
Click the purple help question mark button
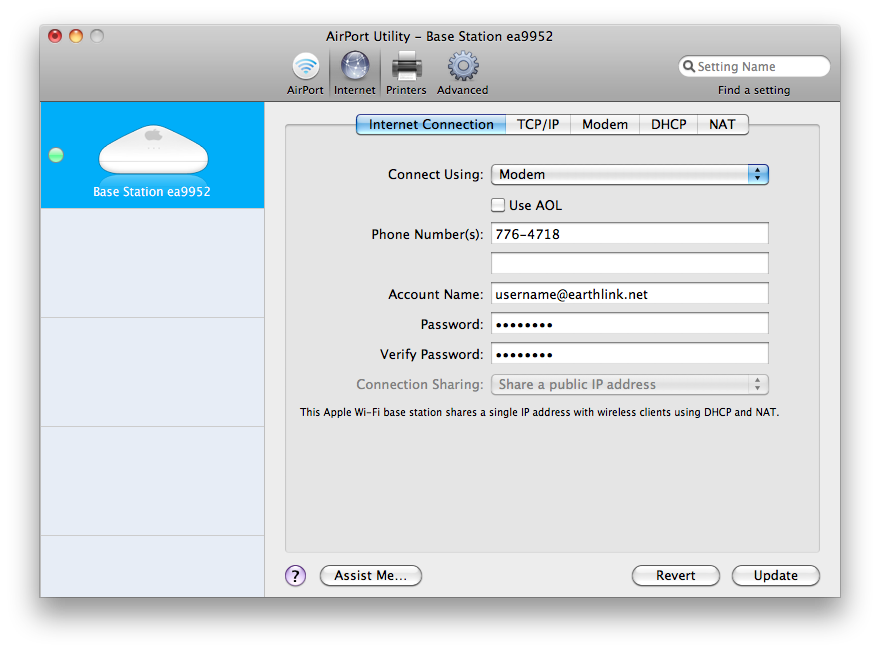[x=295, y=576]
